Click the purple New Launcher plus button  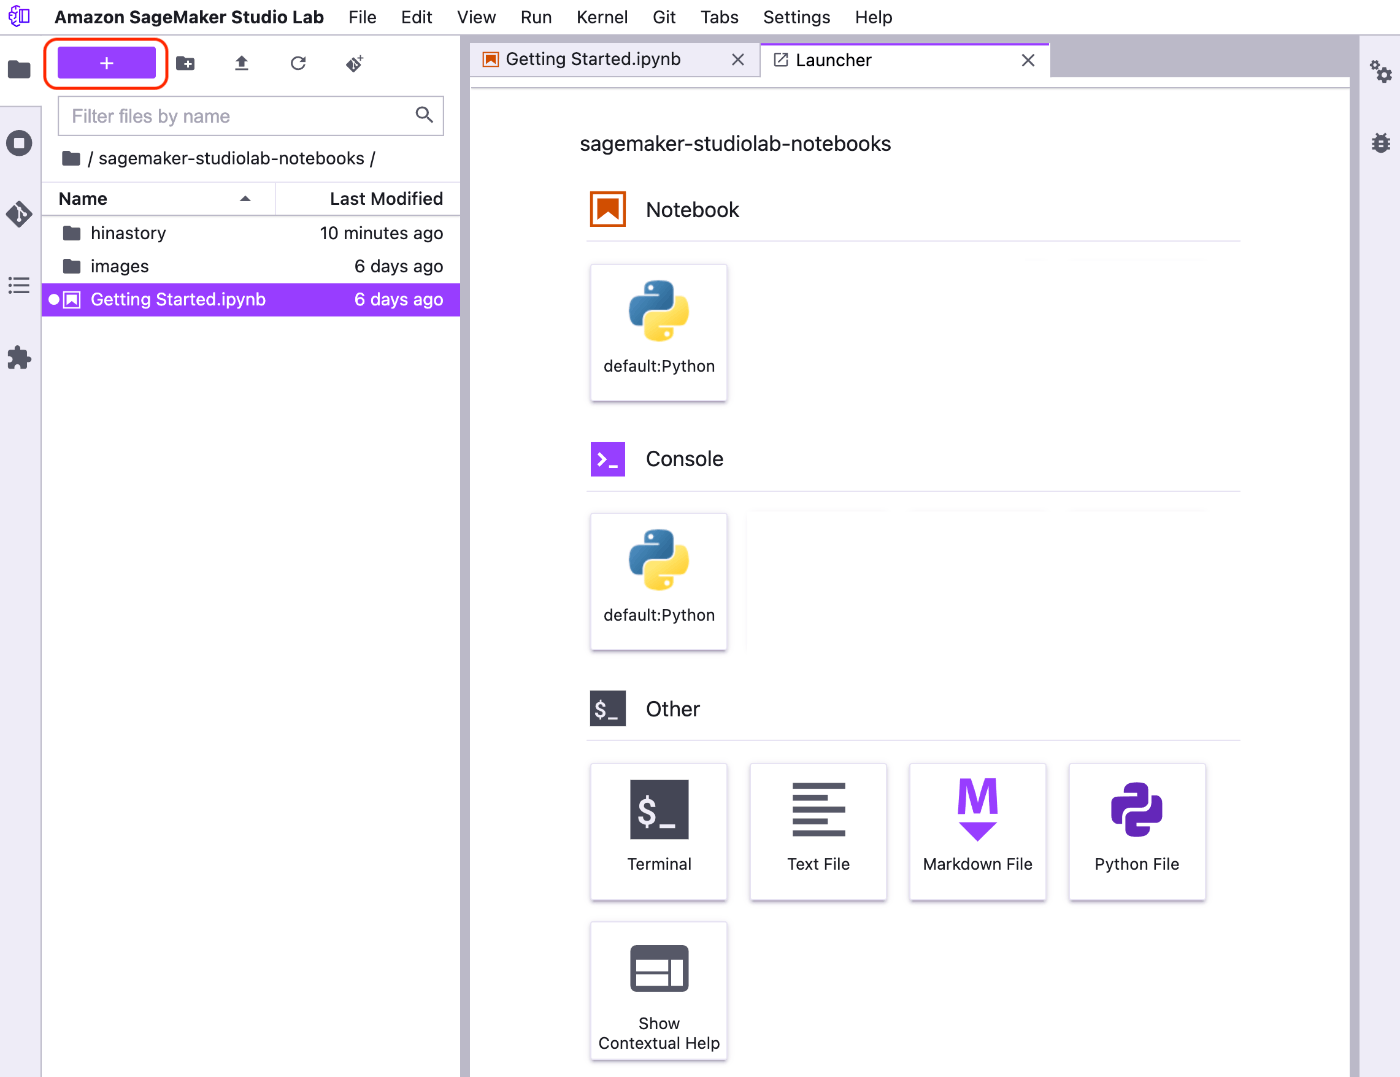coord(107,63)
